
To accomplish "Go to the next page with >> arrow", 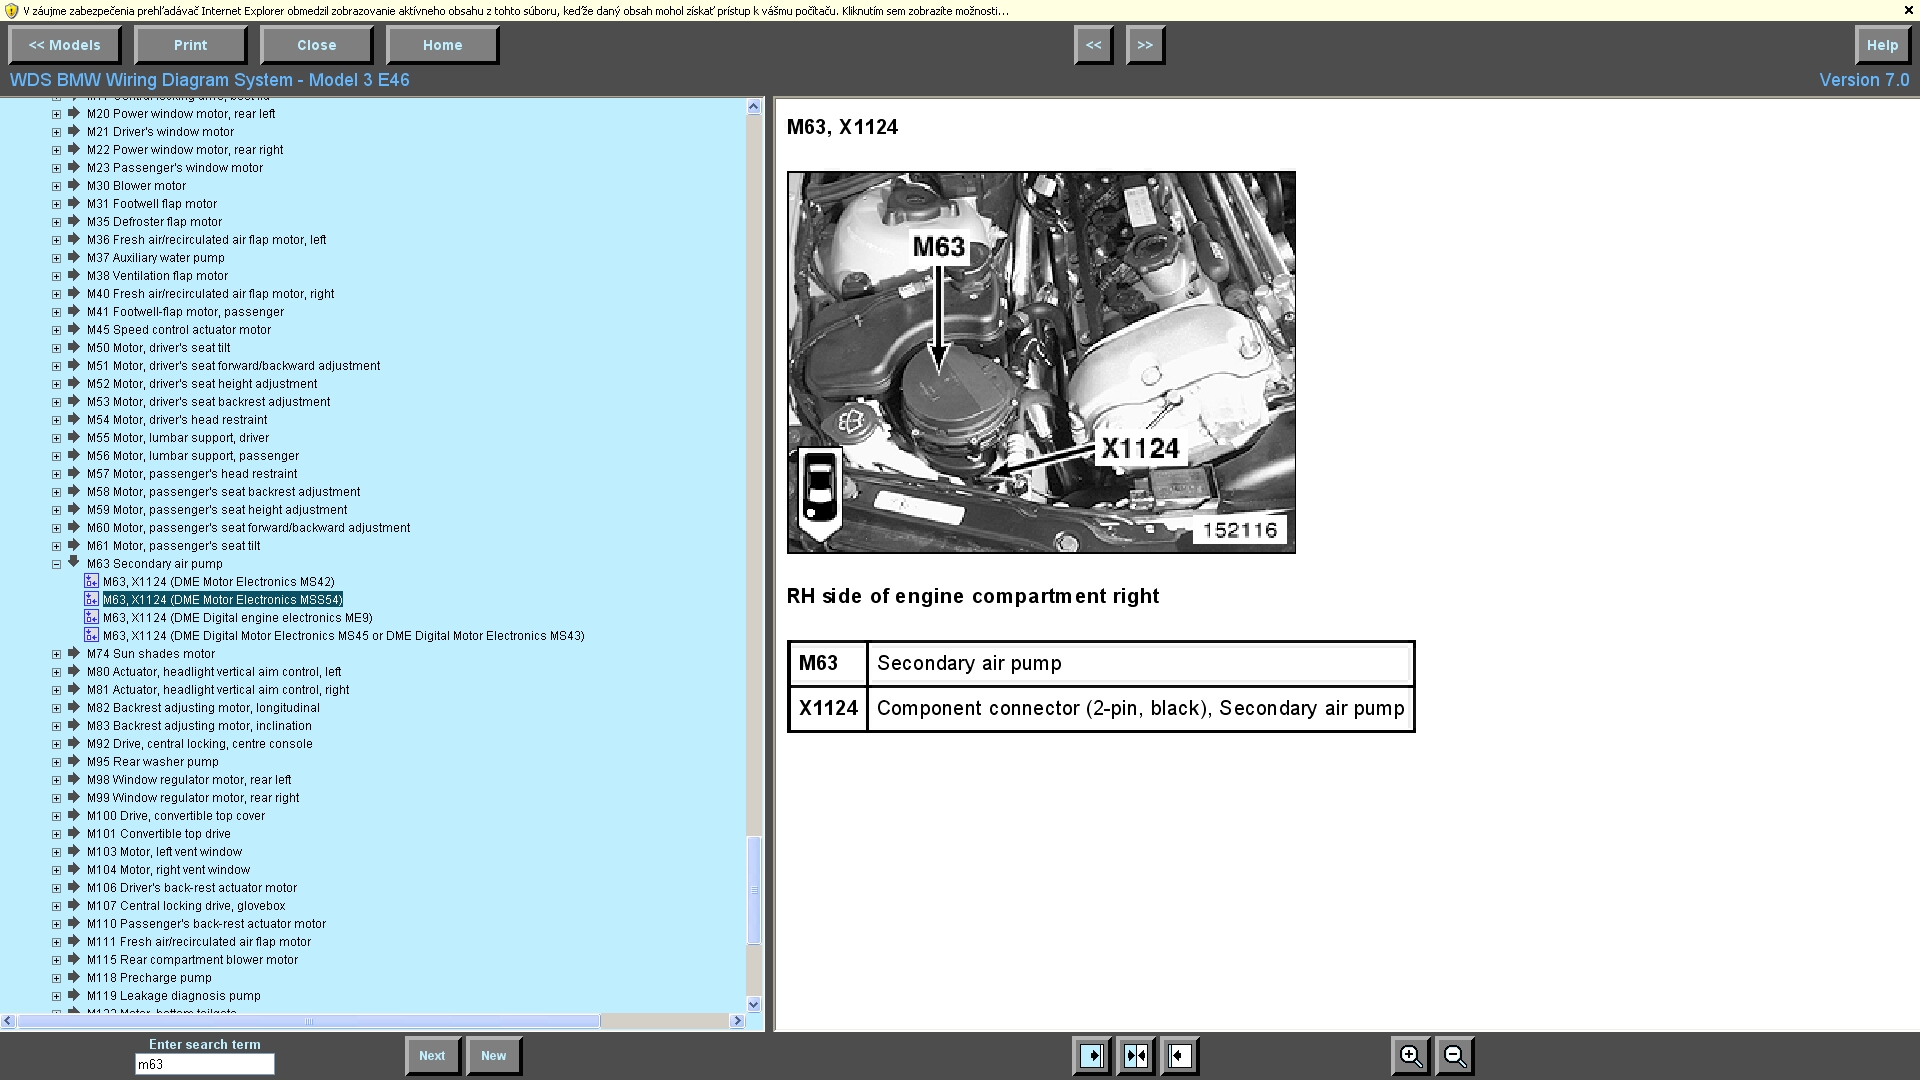I will coord(1145,45).
